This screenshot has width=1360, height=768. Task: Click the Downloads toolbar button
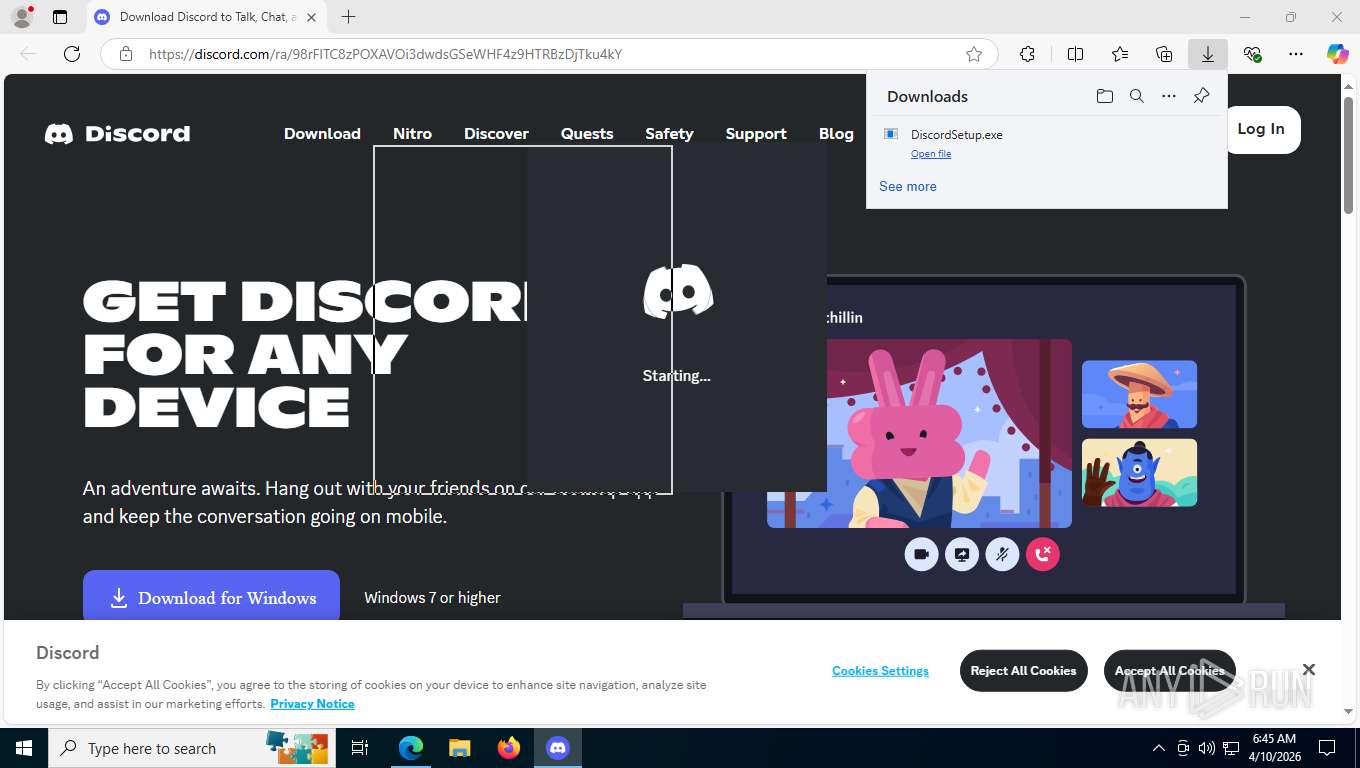(1208, 54)
